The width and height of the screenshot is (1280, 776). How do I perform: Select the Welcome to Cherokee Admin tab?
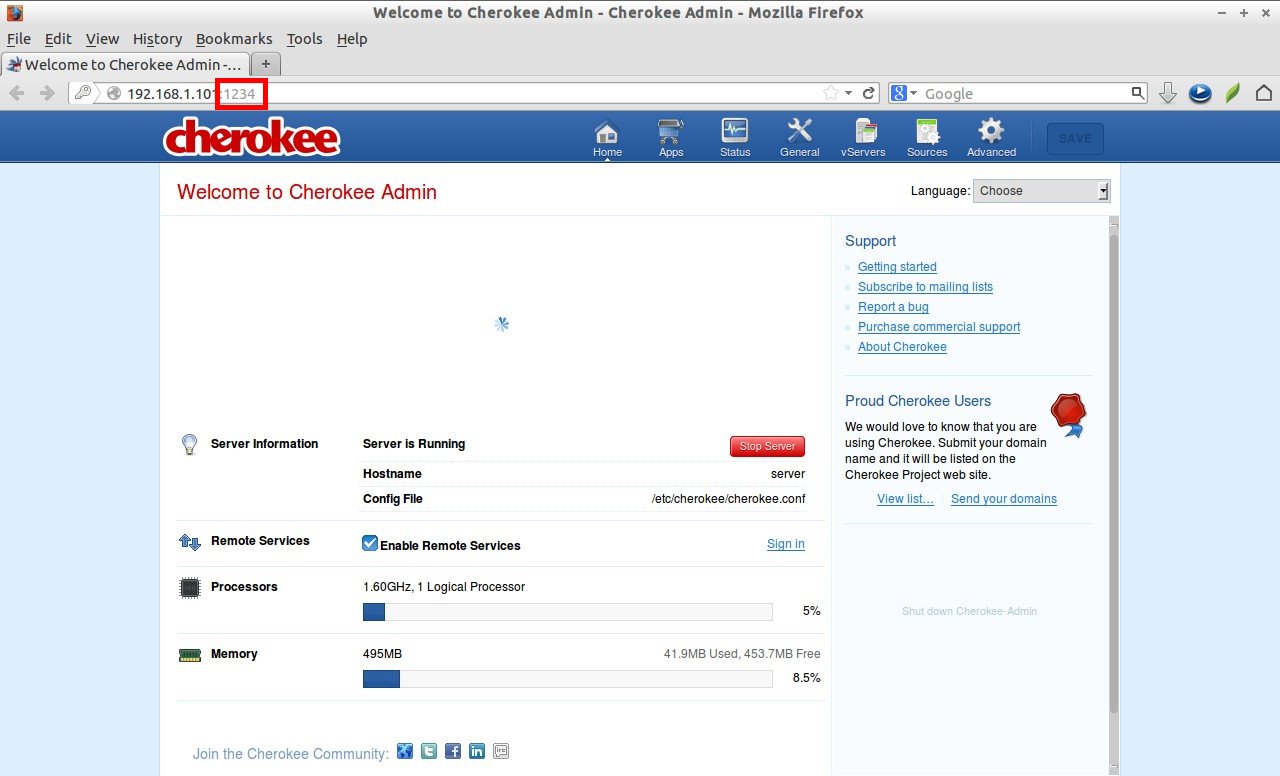[125, 64]
